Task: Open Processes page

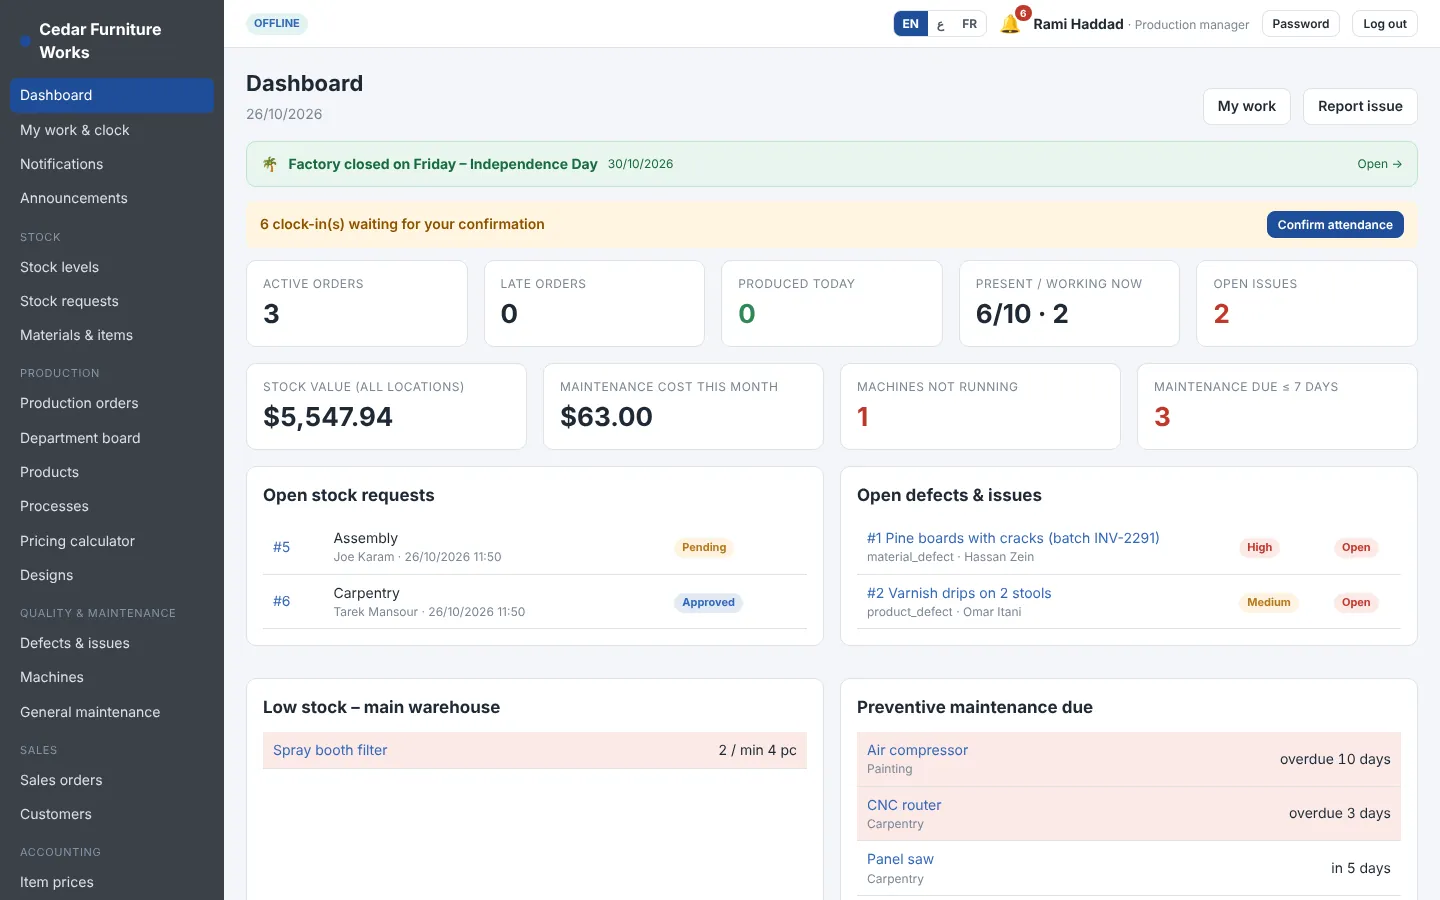Action: point(111,506)
